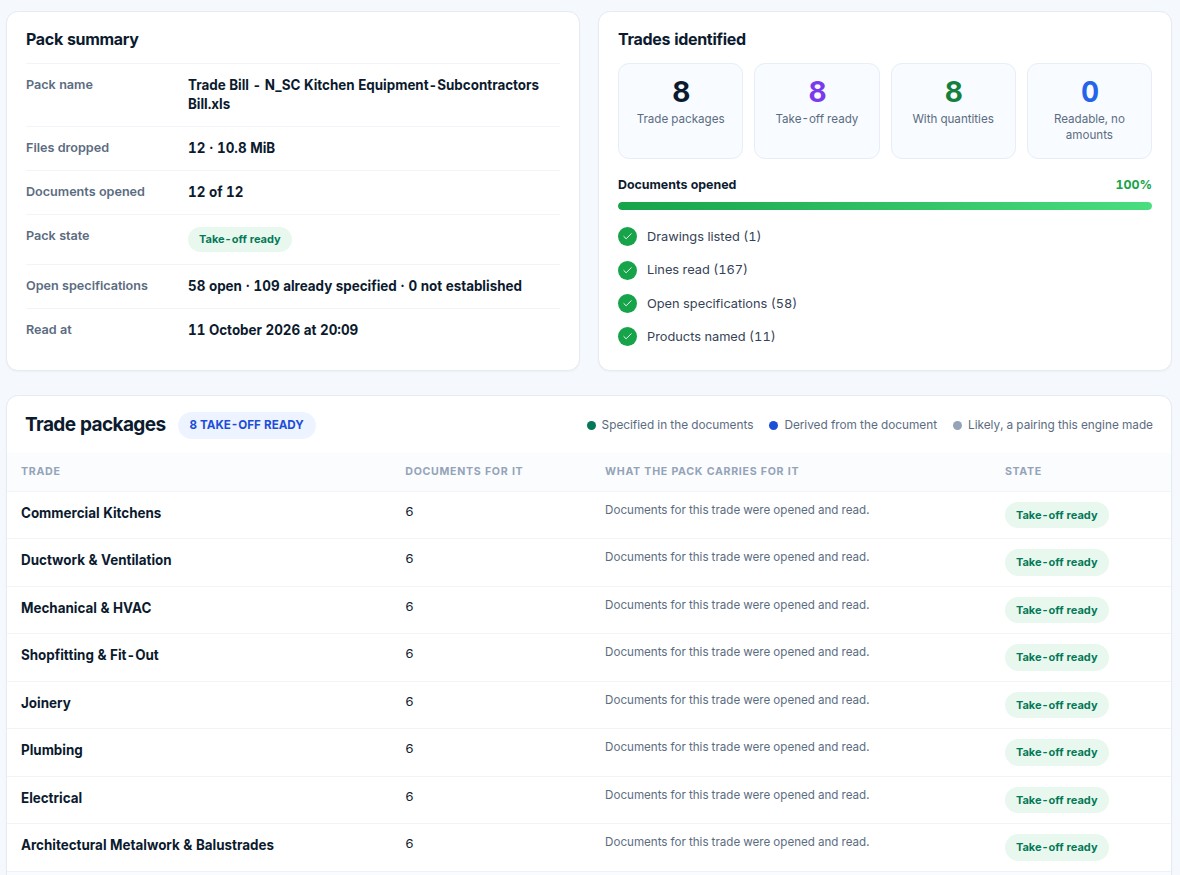
Task: Select the Readable, no amounts card
Action: 1089,111
